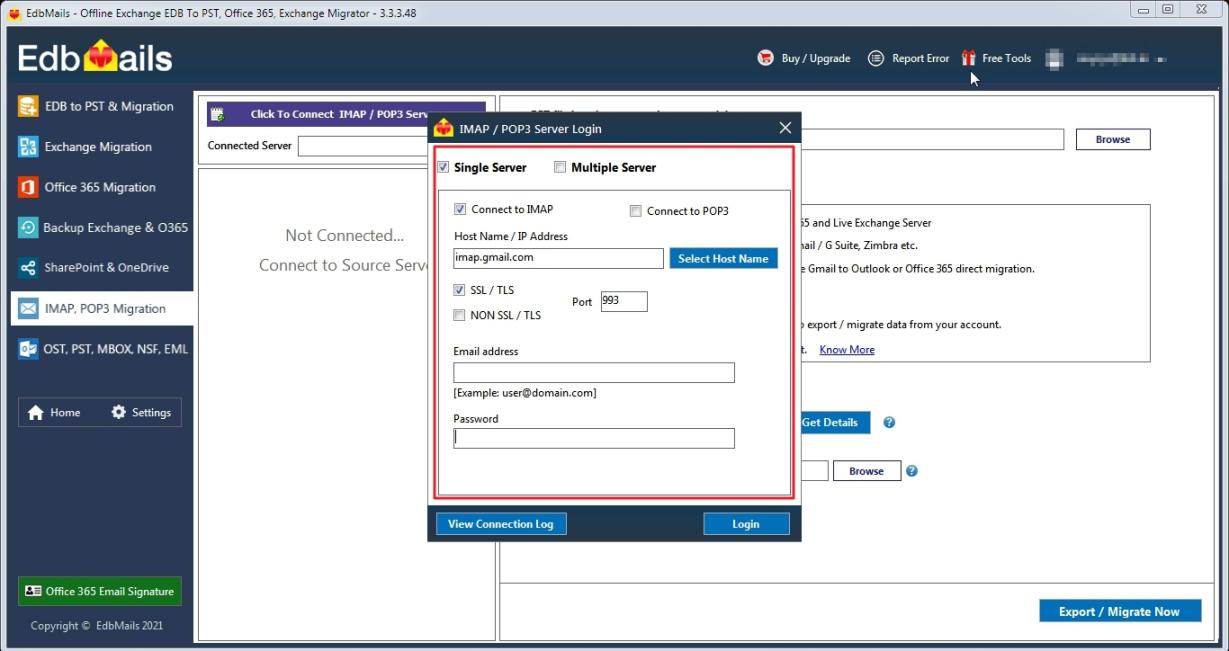Open the Know More link
Viewport: 1229px width, 651px height.
[x=847, y=350]
